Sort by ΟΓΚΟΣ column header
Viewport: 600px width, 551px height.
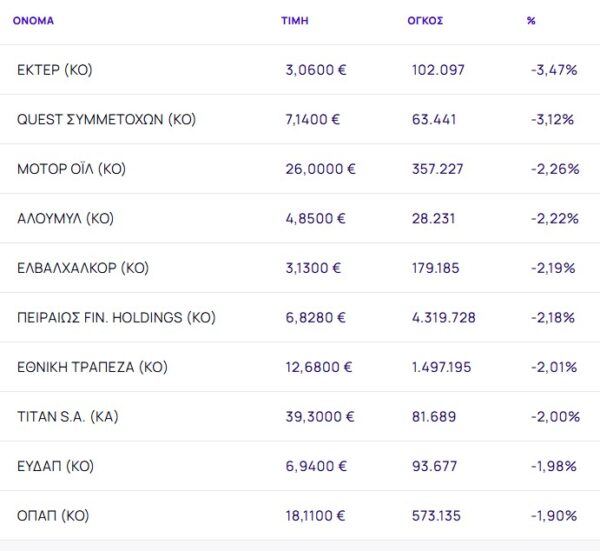427,20
